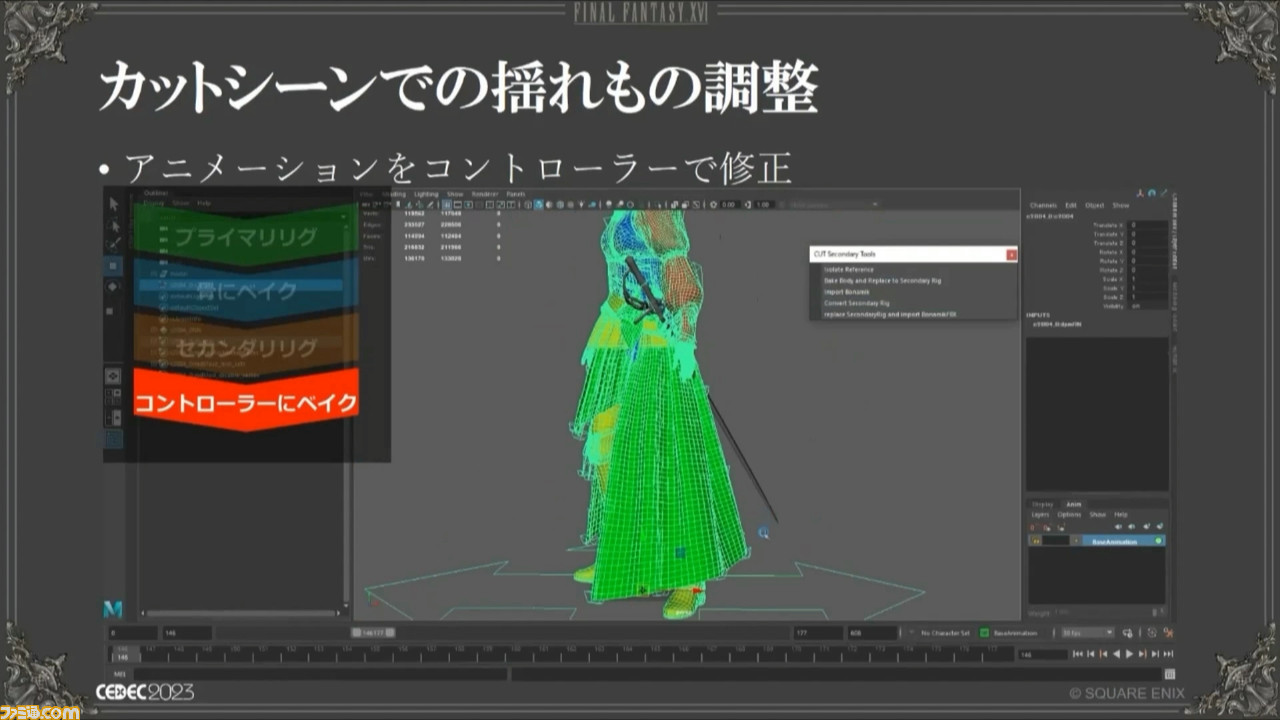
Task: Toggle the loop playback icon
Action: click(x=1128, y=633)
